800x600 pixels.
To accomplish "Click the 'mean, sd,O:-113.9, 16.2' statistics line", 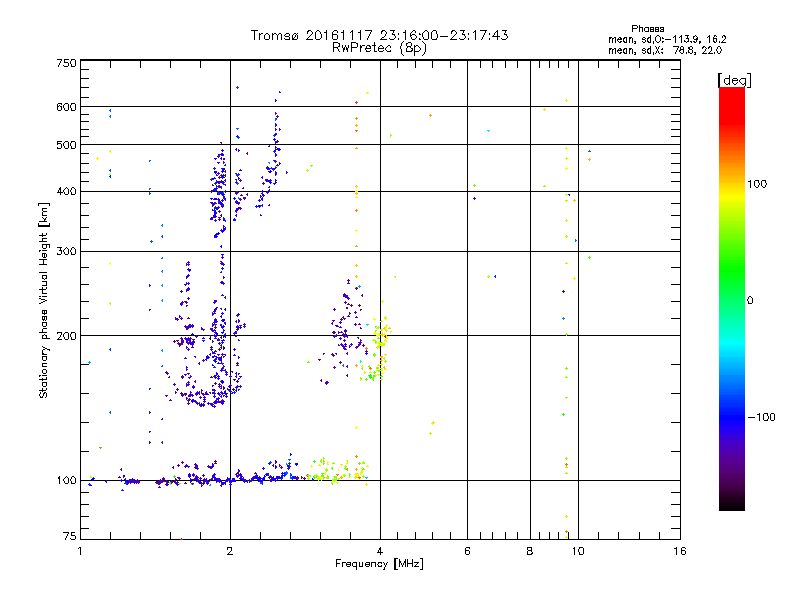I will (667, 40).
